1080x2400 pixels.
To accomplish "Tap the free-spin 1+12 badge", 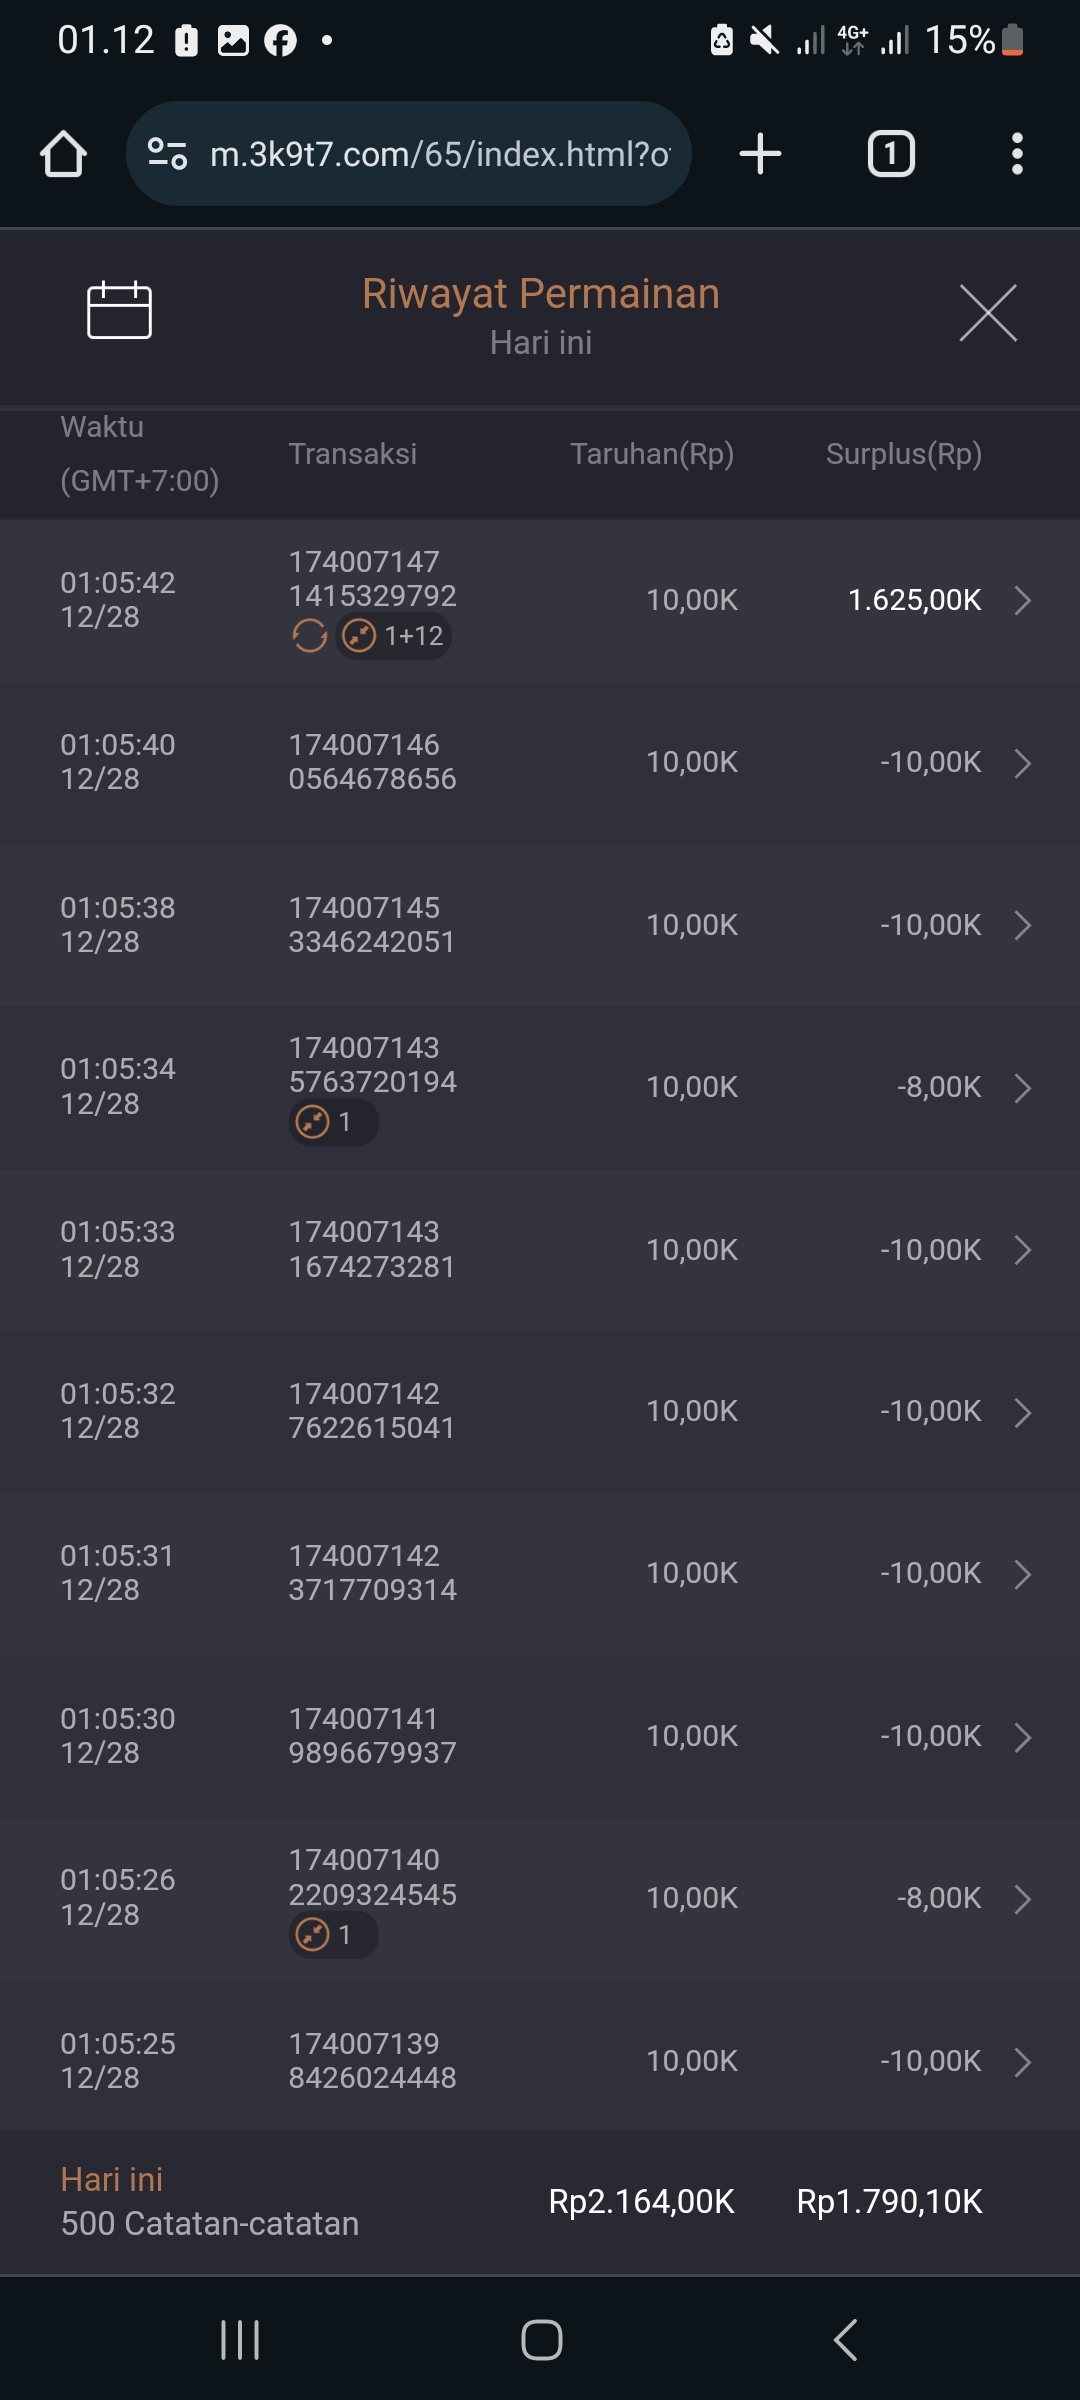I will coord(394,636).
